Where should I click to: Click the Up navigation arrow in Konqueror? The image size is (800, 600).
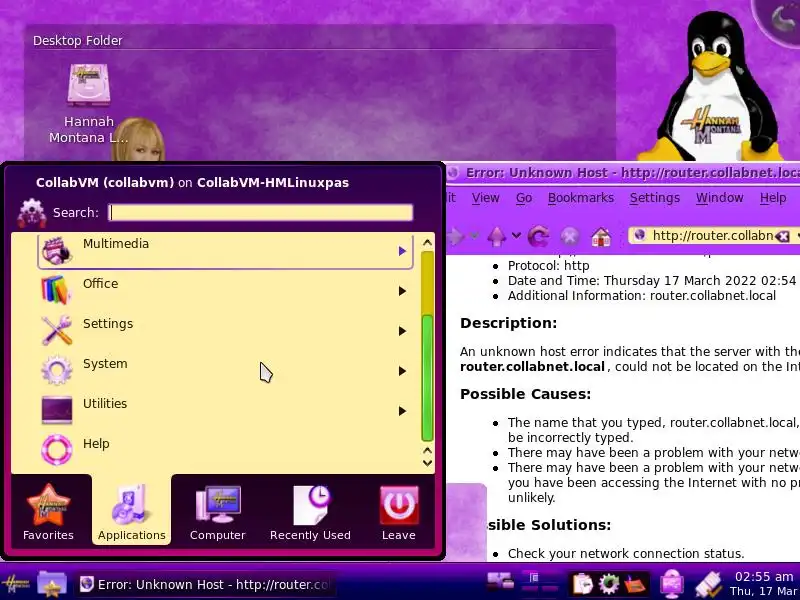tap(496, 236)
